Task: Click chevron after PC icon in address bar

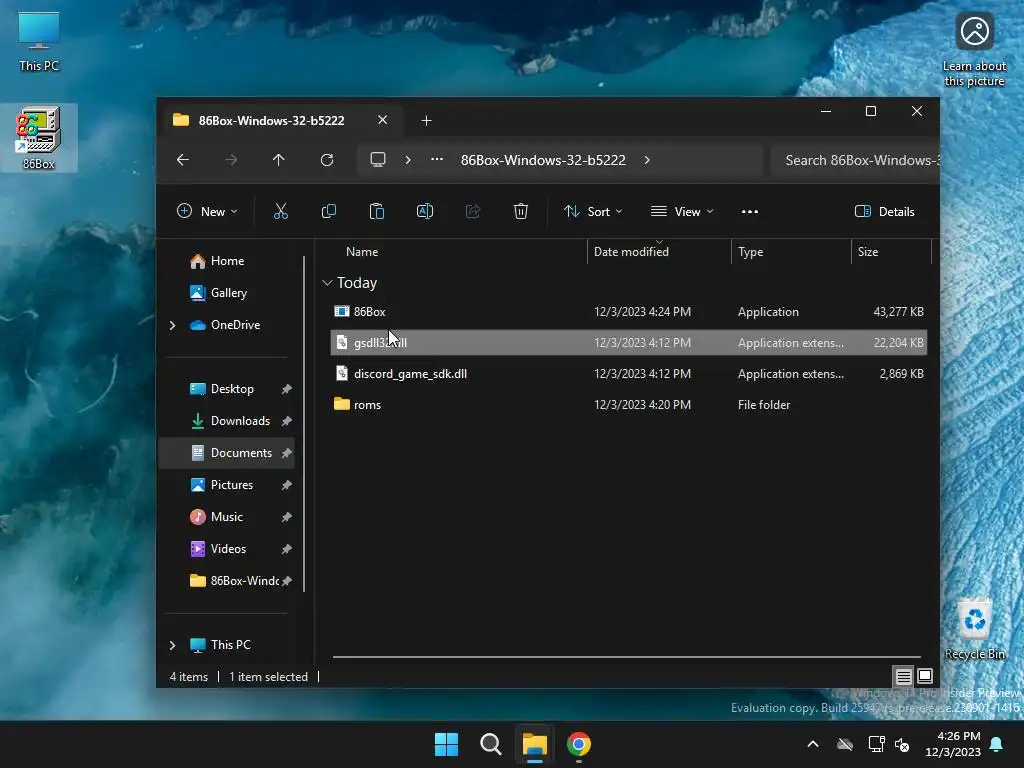Action: [408, 160]
